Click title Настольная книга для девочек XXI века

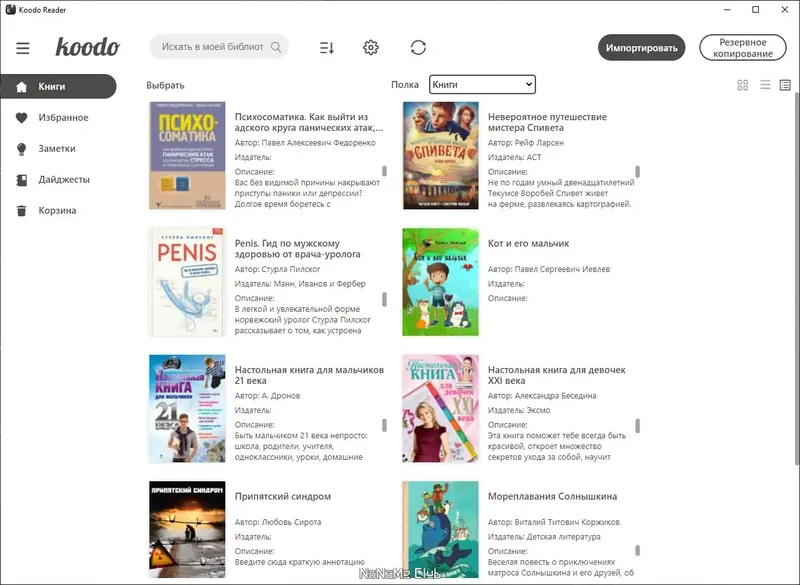557,375
